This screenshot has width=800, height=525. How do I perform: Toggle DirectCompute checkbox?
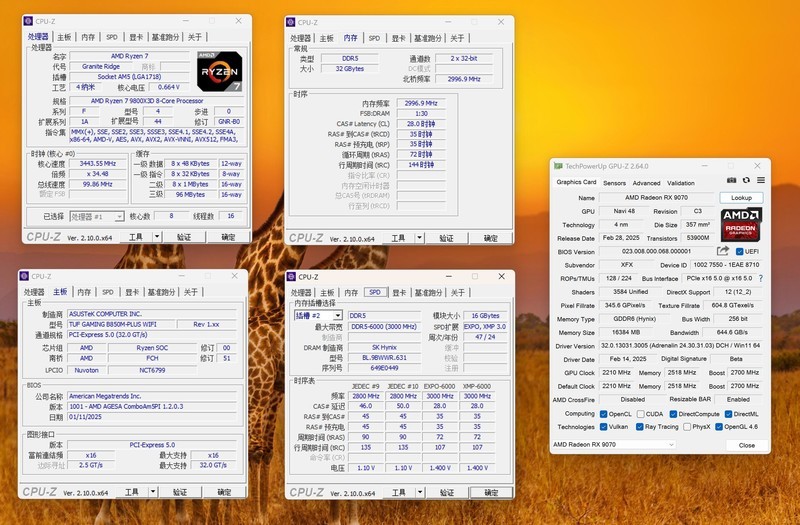pos(673,414)
